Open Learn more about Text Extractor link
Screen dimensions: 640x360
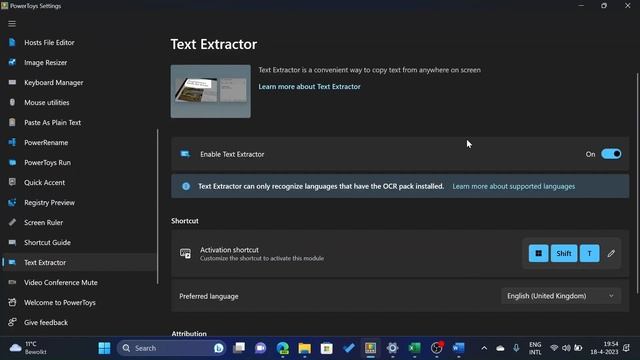click(309, 87)
